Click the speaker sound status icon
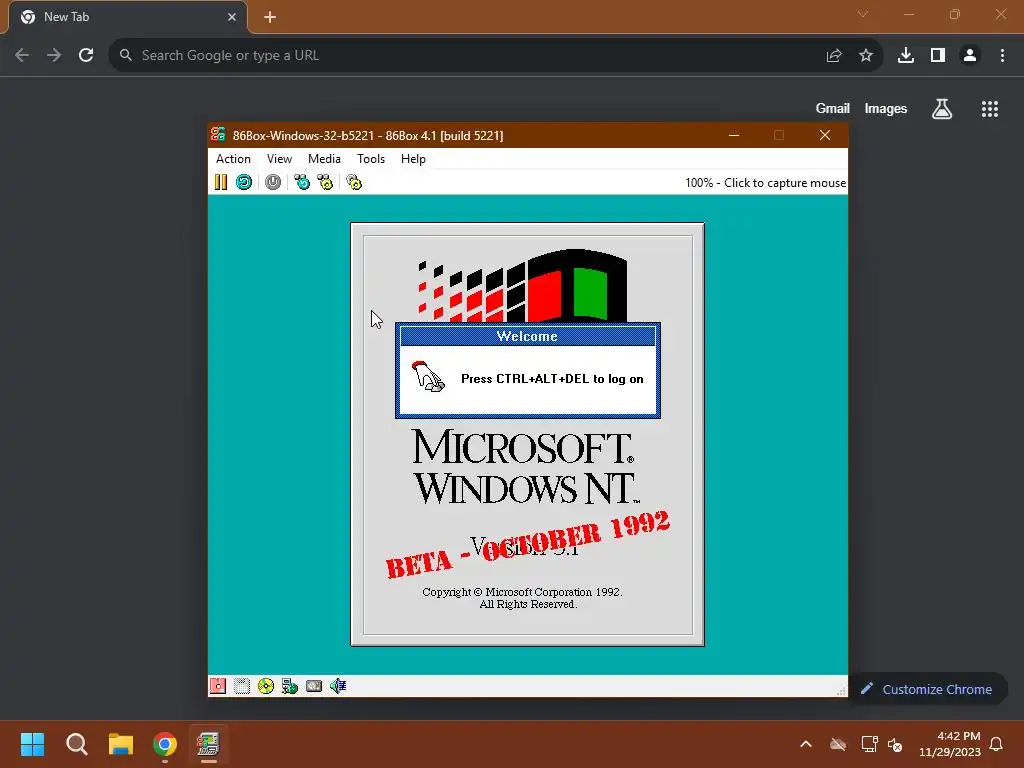The image size is (1024, 768). point(338,686)
